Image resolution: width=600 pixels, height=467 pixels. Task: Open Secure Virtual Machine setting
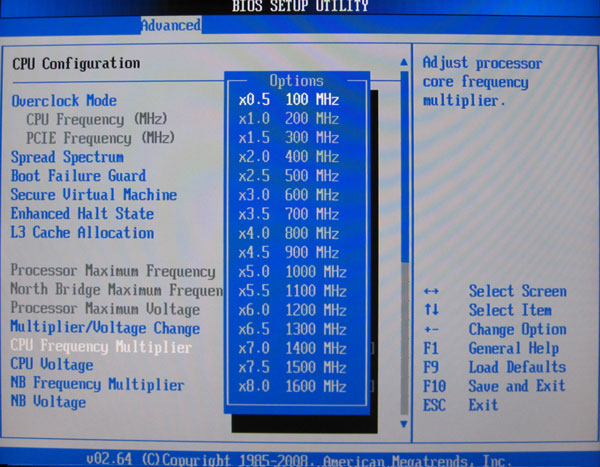tap(94, 194)
